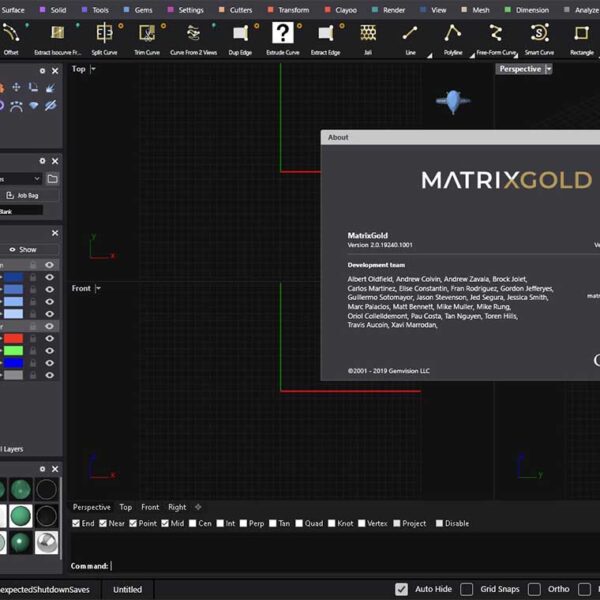Activate the Split Curve tool
This screenshot has height=600, width=600.
click(x=104, y=38)
